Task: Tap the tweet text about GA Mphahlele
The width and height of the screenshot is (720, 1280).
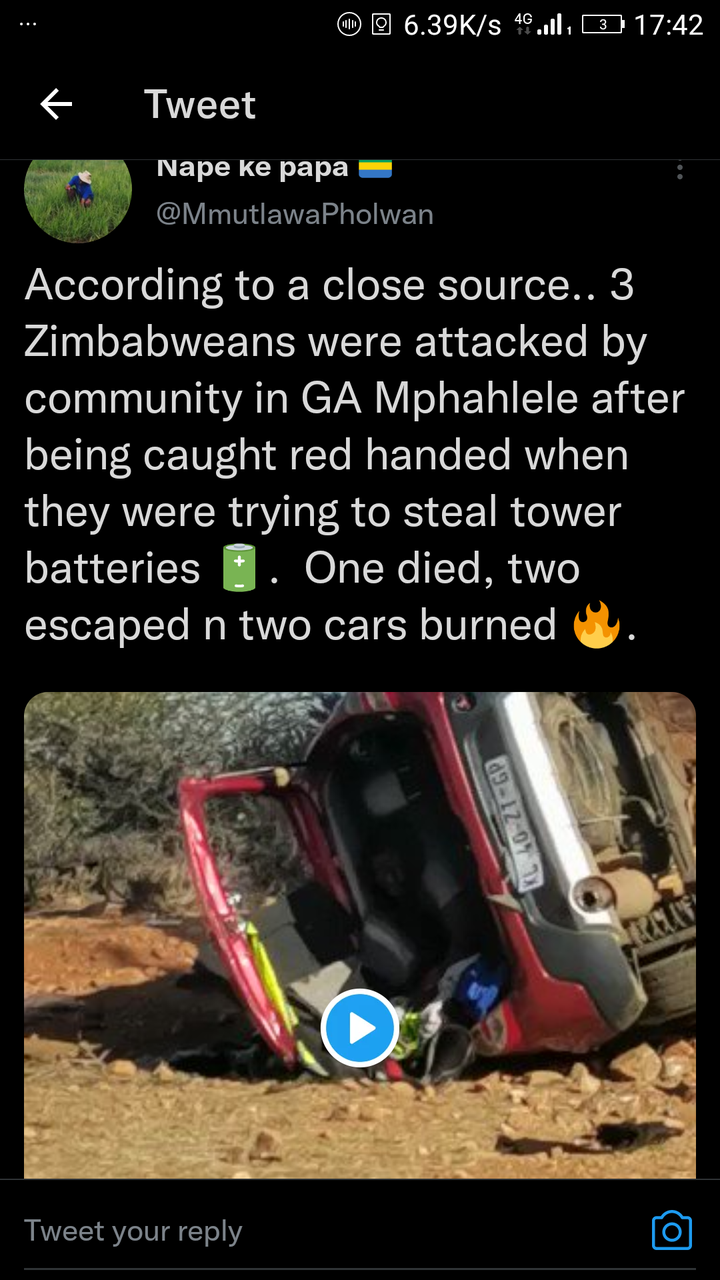Action: 355,455
